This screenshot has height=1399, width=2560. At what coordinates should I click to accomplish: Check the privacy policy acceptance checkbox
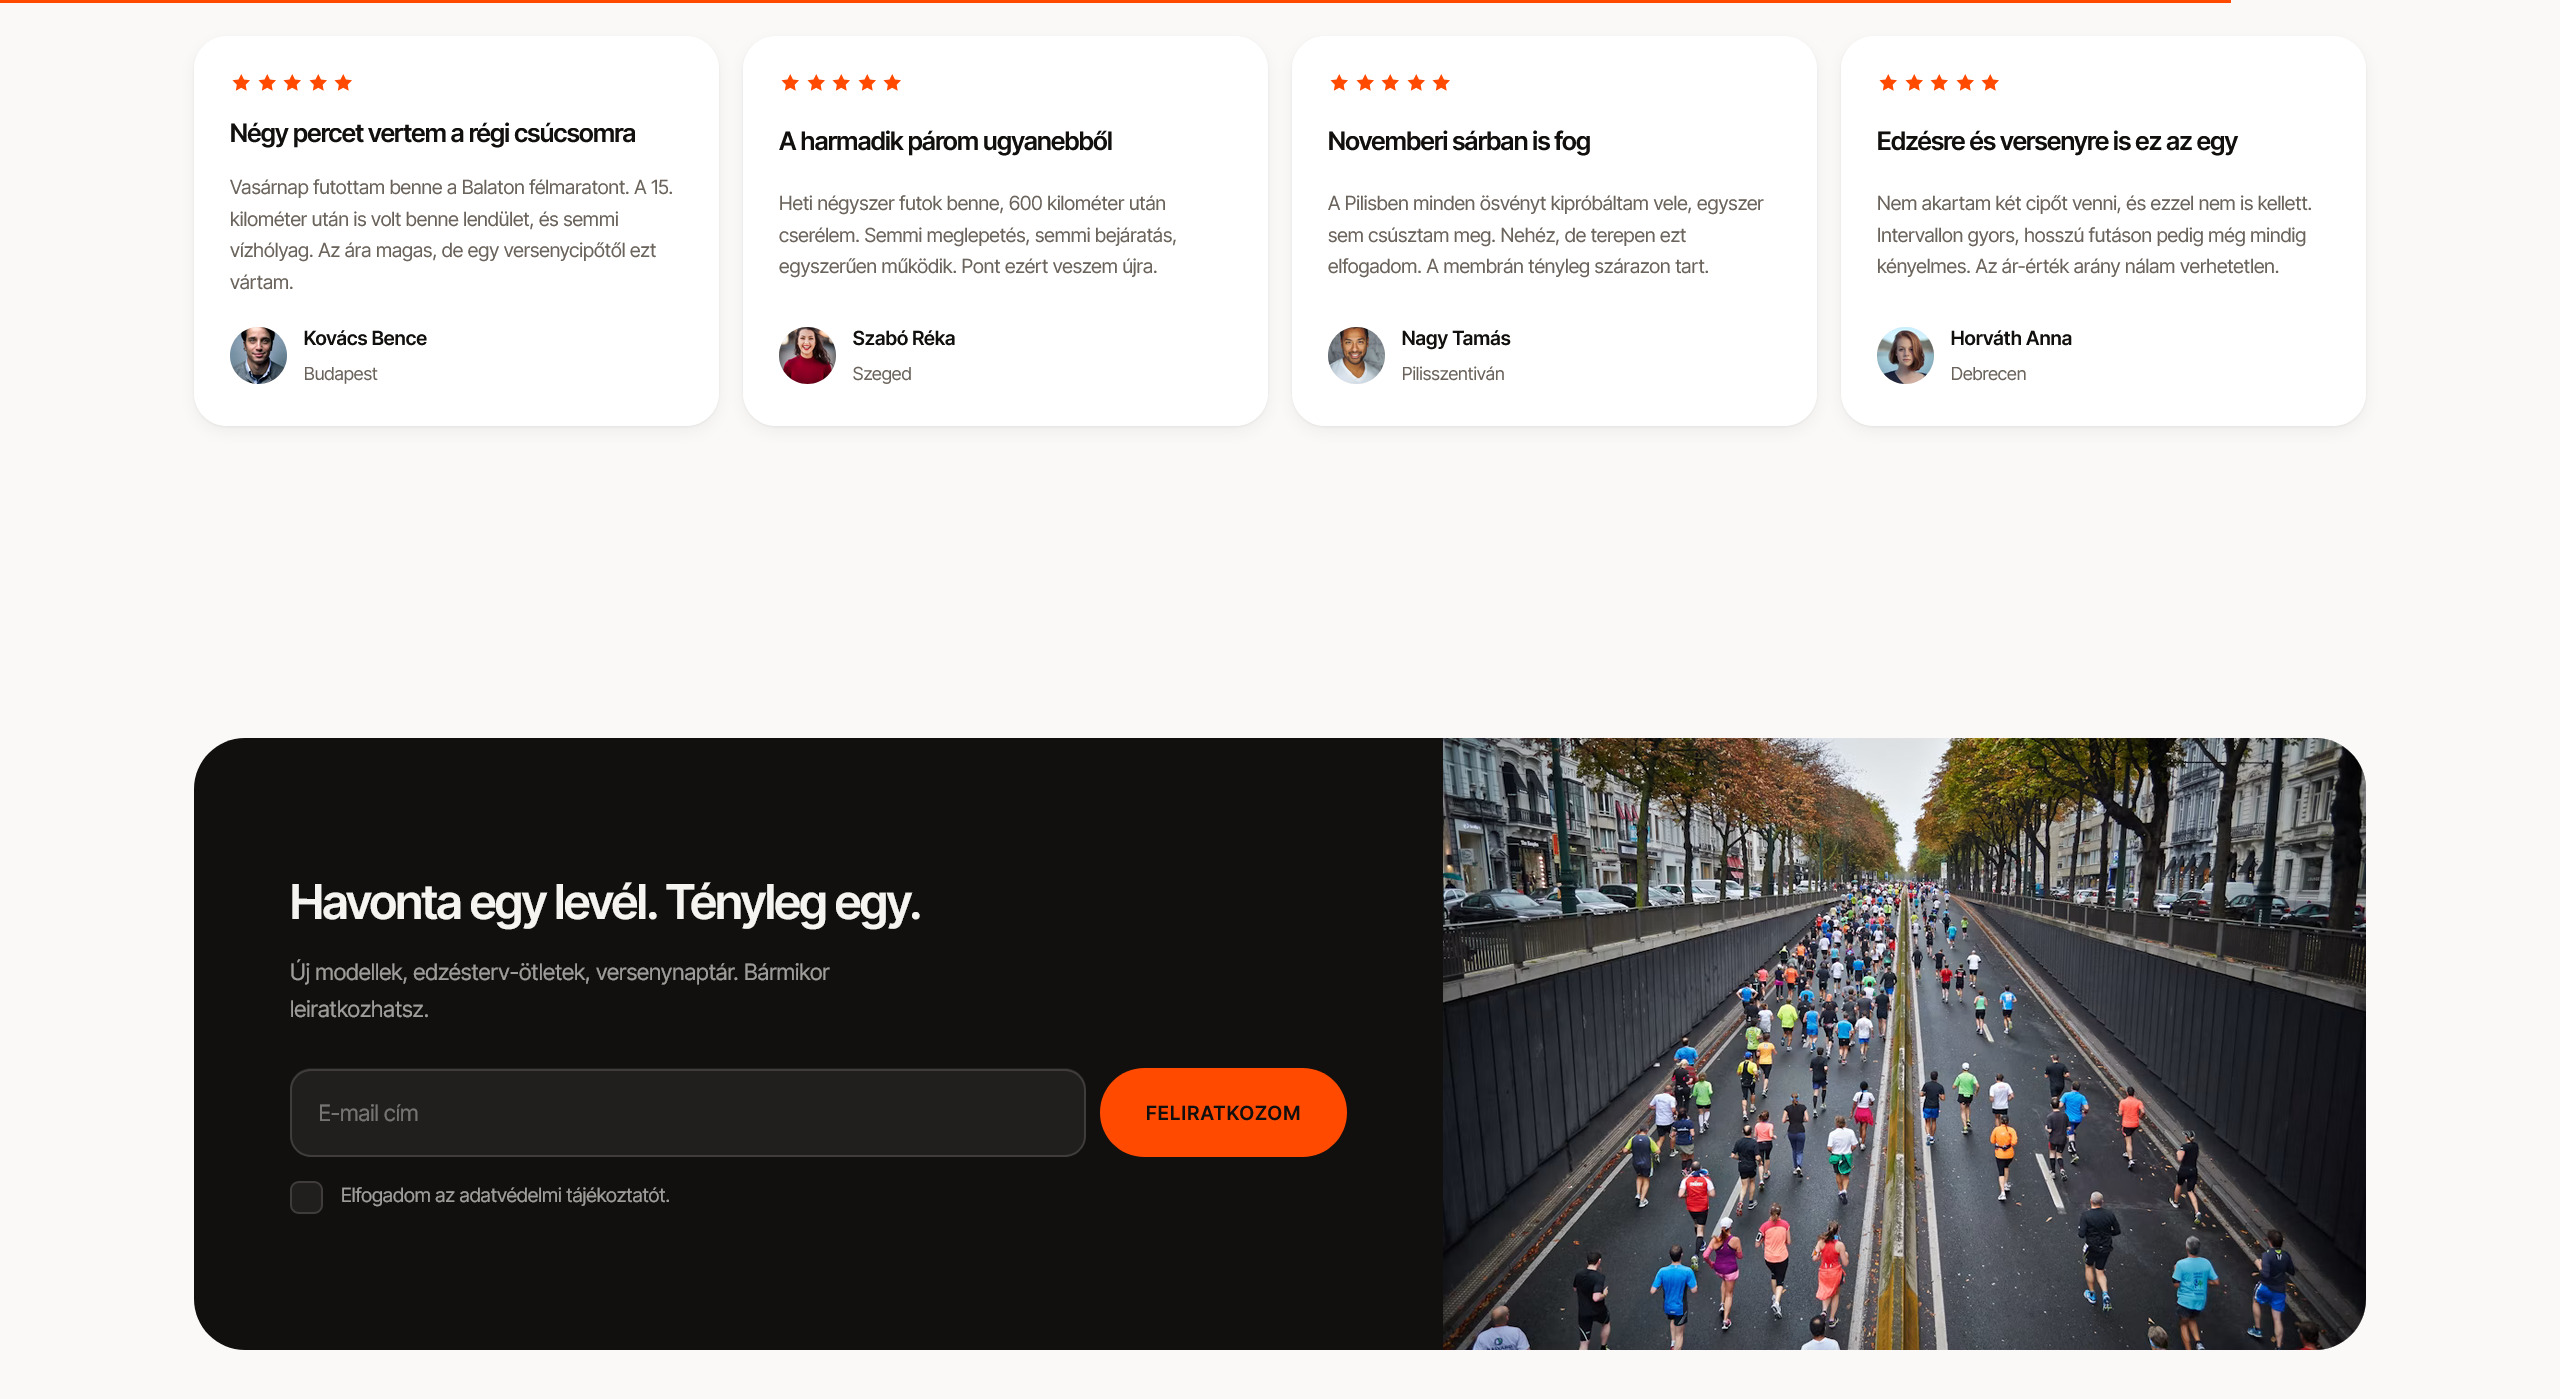[306, 1196]
